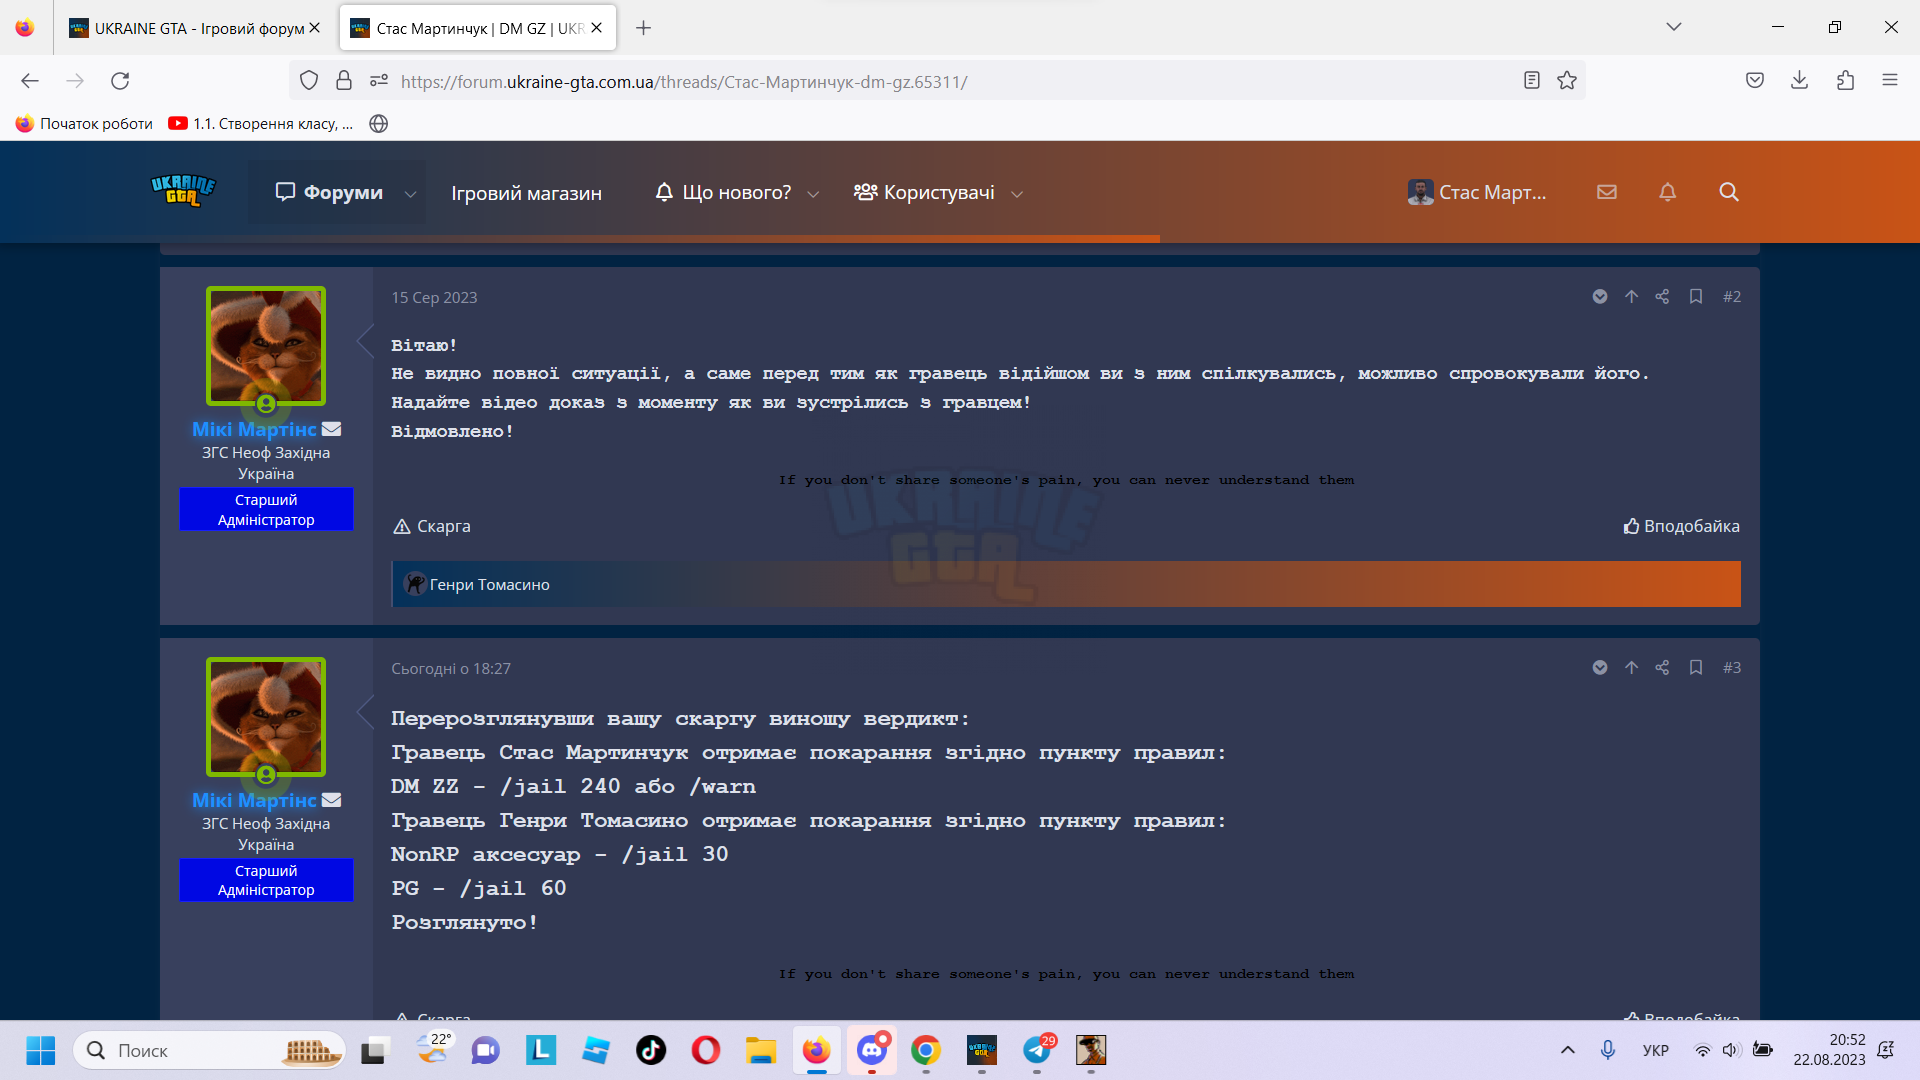Open Мікі Мартінс avatar in post #2

(x=266, y=346)
